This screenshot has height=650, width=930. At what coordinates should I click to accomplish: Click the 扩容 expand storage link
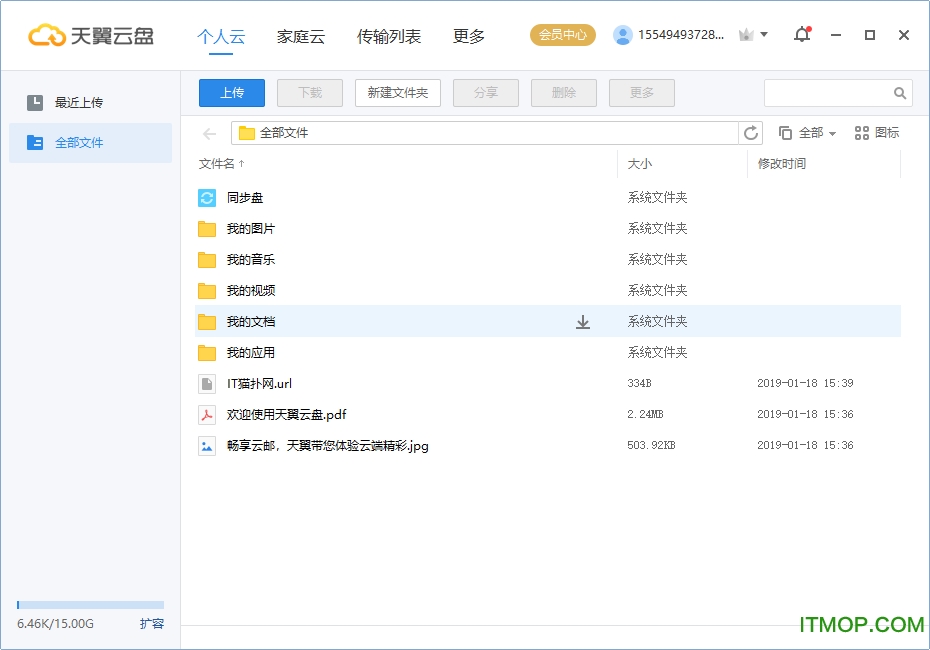coord(152,624)
